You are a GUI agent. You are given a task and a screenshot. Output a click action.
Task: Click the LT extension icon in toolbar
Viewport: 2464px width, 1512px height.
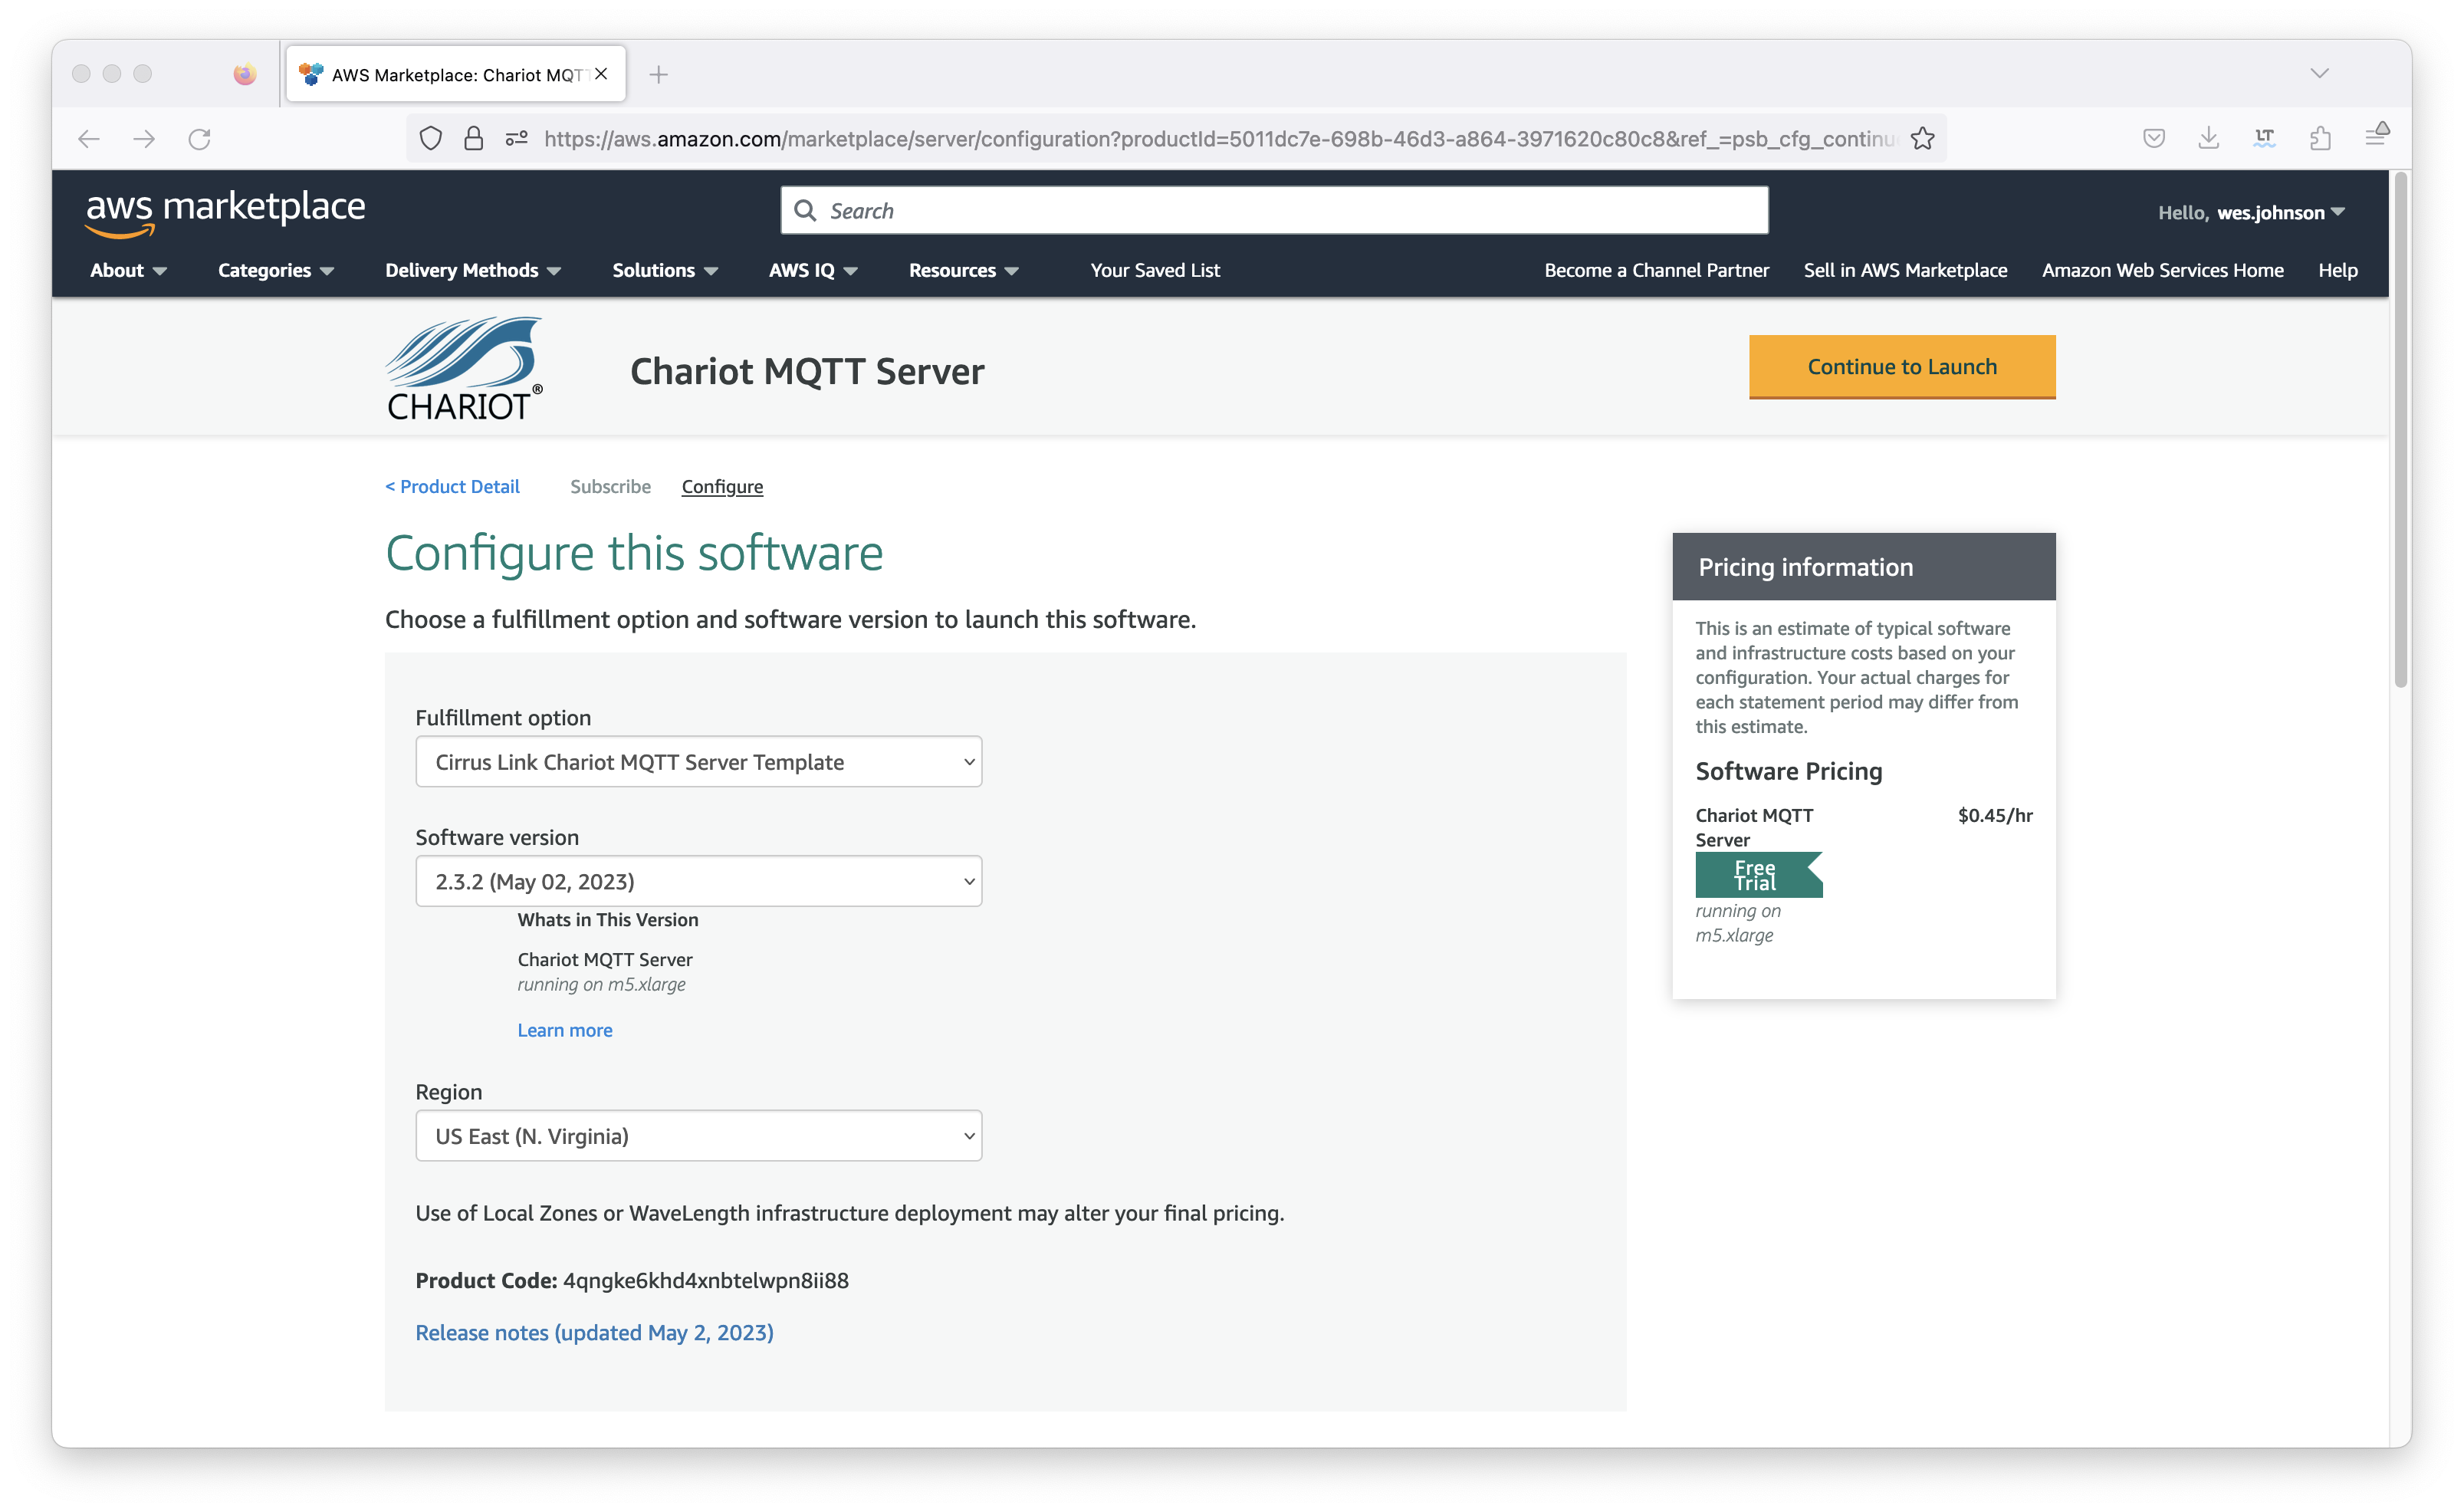pyautogui.click(x=2265, y=139)
